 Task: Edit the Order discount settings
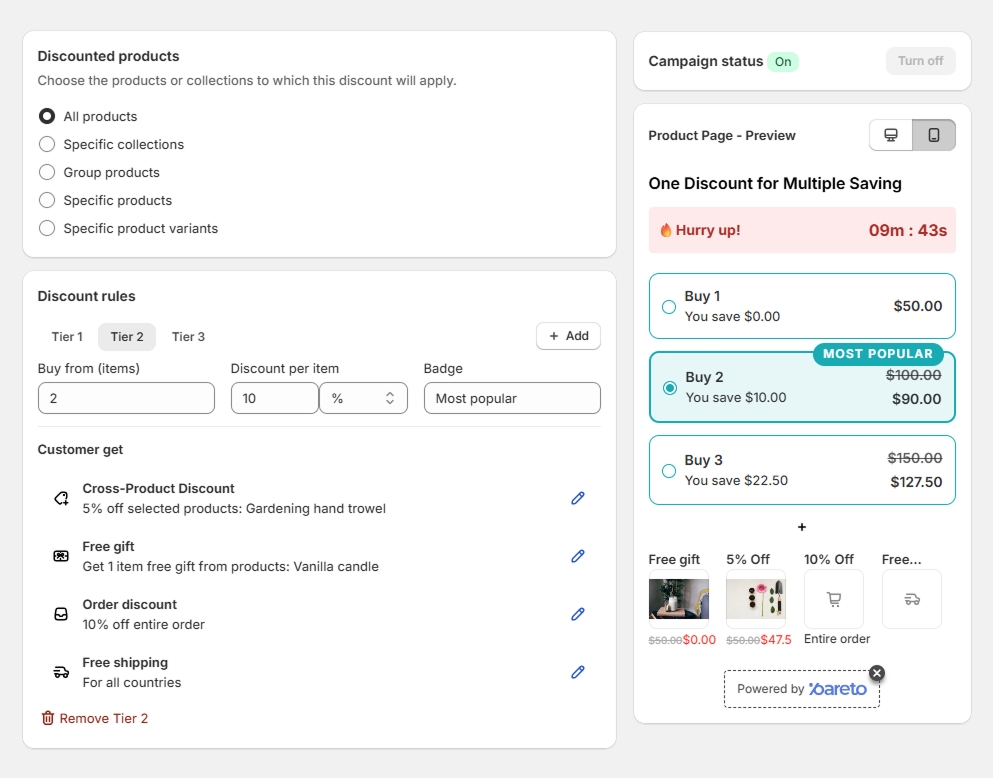[x=577, y=614]
